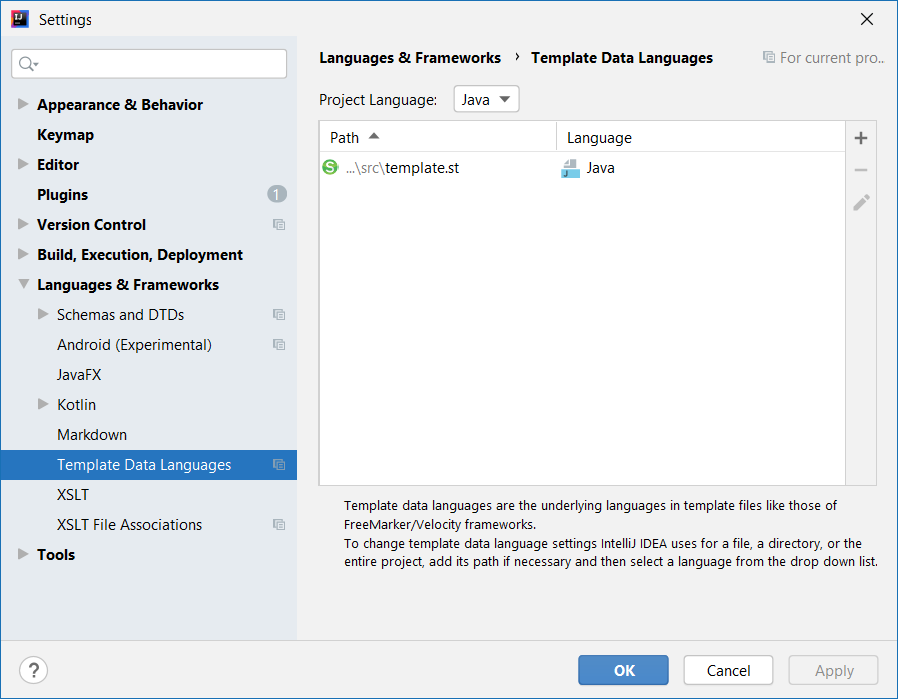Expand the Appearance & Behavior section
Viewport: 898px width, 699px height.
click(x=23, y=104)
